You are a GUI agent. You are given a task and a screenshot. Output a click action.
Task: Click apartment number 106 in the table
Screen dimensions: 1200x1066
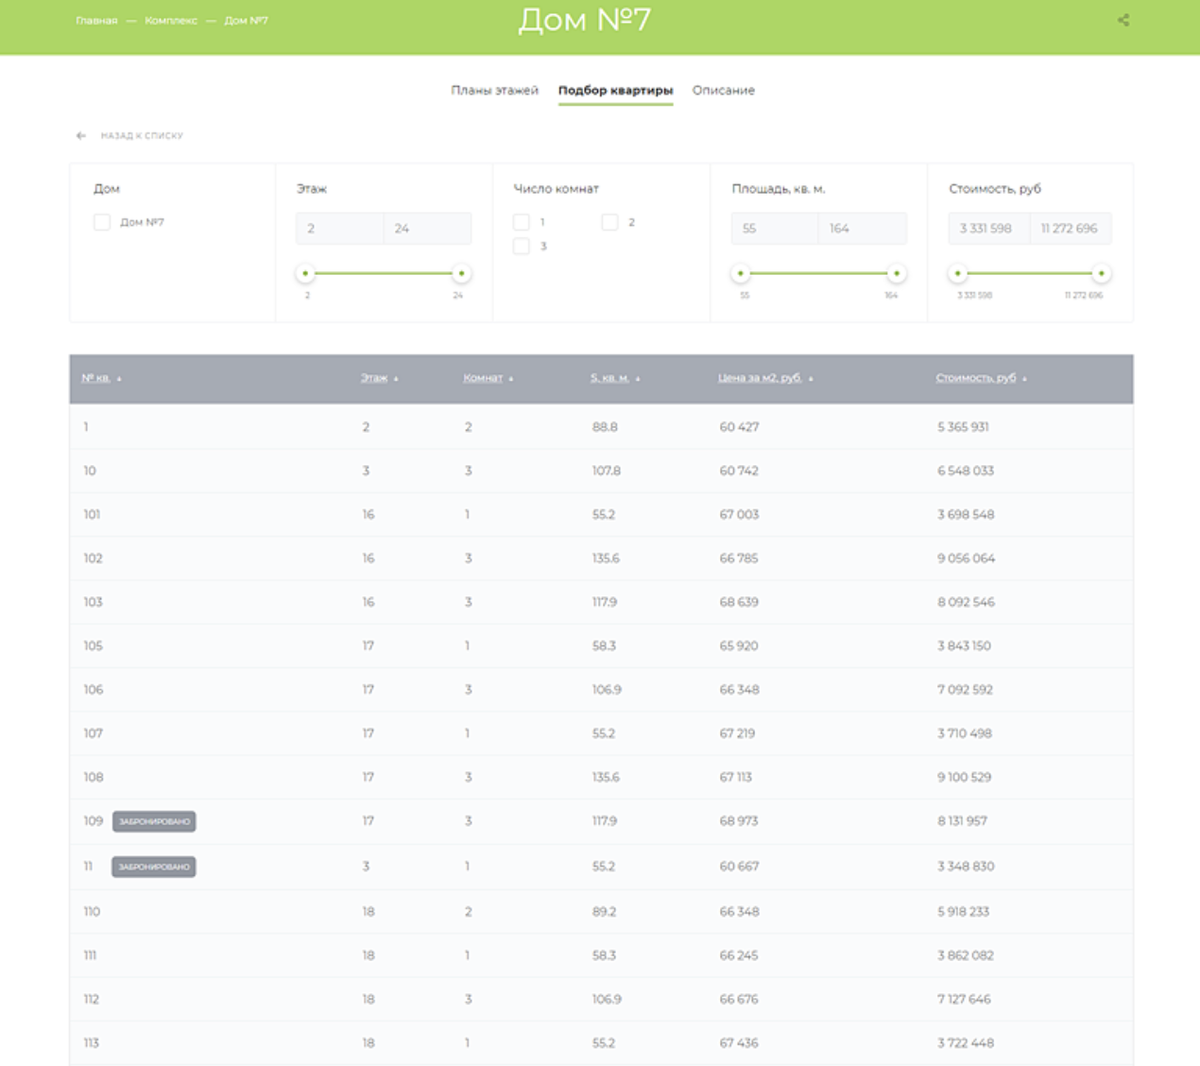pos(93,690)
